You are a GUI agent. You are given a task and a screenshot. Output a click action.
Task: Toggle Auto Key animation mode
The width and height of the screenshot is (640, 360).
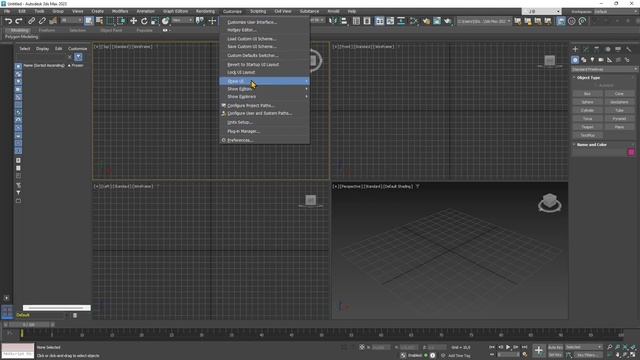[555, 347]
